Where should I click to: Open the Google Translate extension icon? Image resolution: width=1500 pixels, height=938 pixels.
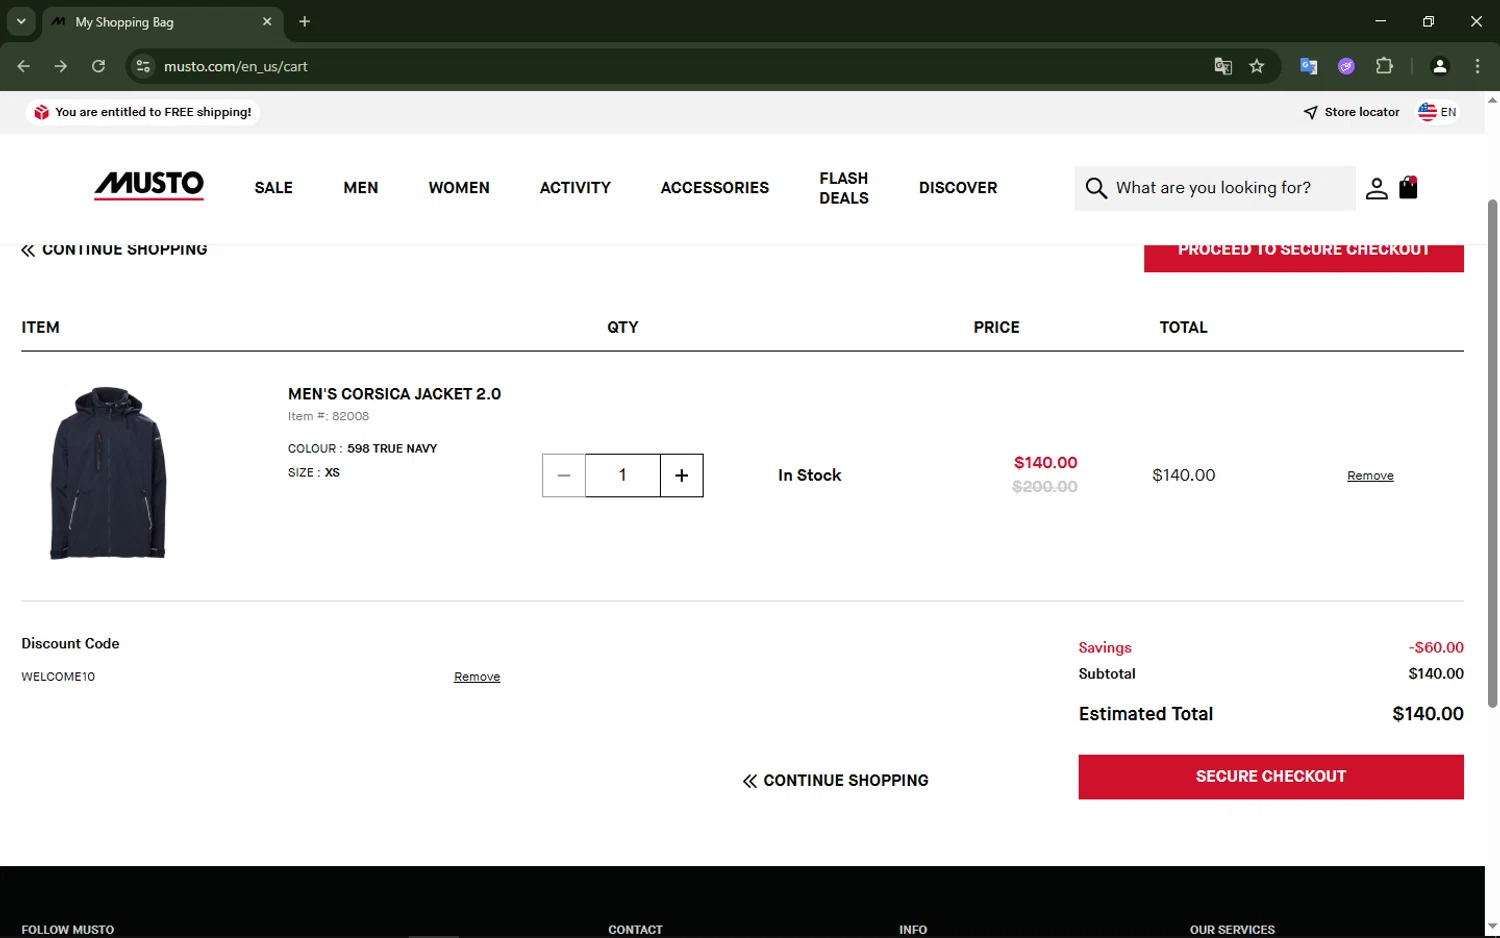coord(1308,66)
